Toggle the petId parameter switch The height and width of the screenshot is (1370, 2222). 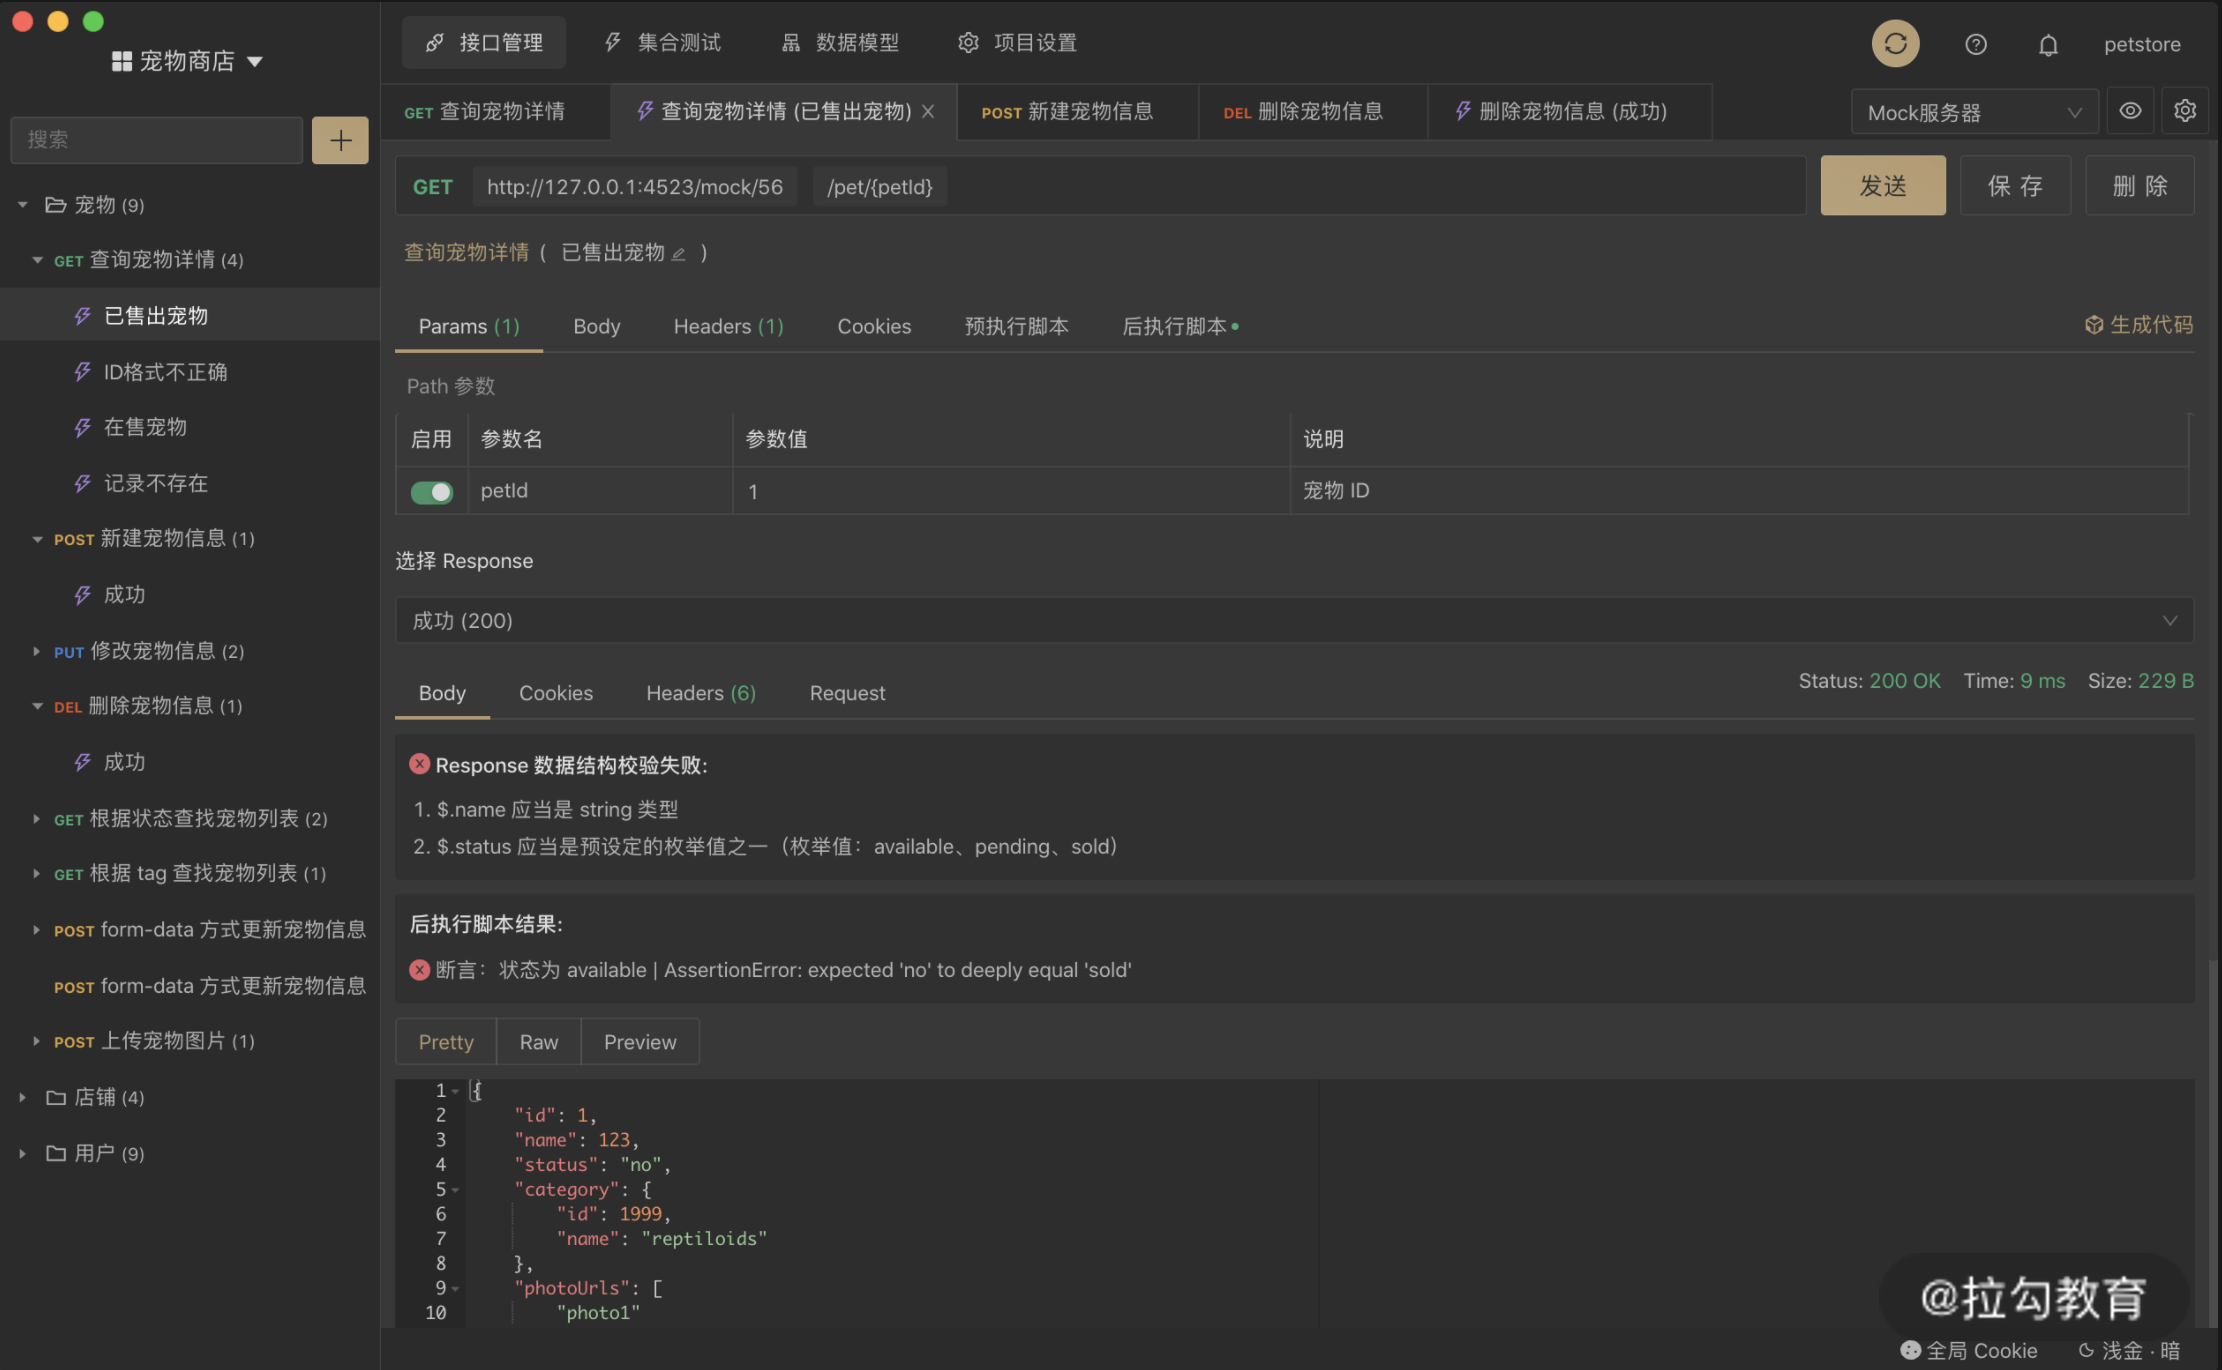click(x=432, y=492)
